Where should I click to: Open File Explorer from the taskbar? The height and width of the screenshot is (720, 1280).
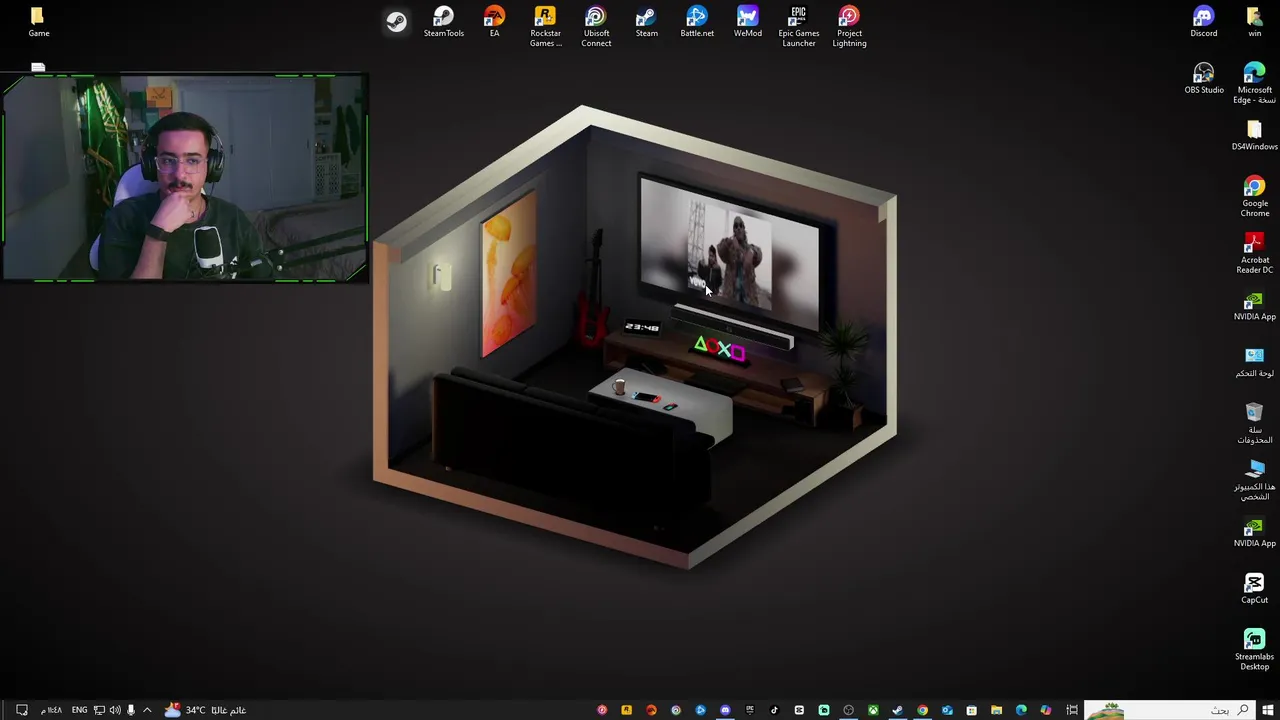(x=996, y=710)
